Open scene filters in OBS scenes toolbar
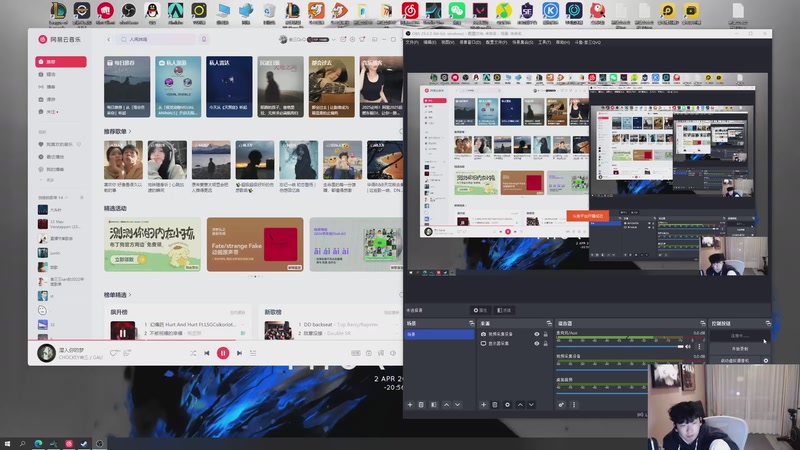 pyautogui.click(x=434, y=405)
